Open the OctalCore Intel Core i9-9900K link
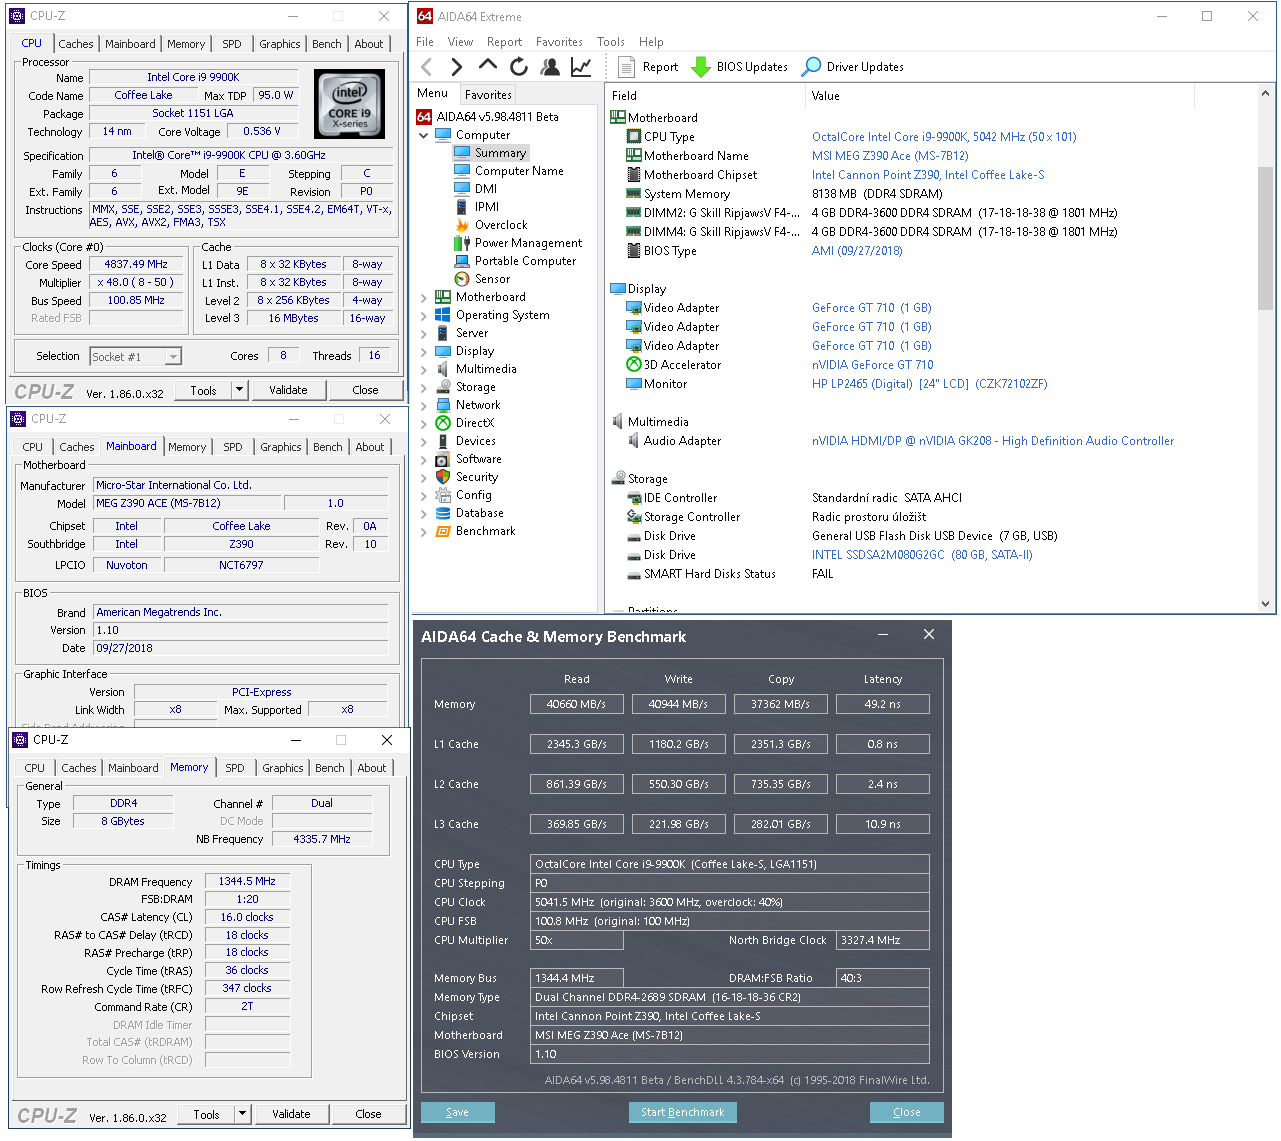This screenshot has width=1281, height=1141. pyautogui.click(x=944, y=137)
